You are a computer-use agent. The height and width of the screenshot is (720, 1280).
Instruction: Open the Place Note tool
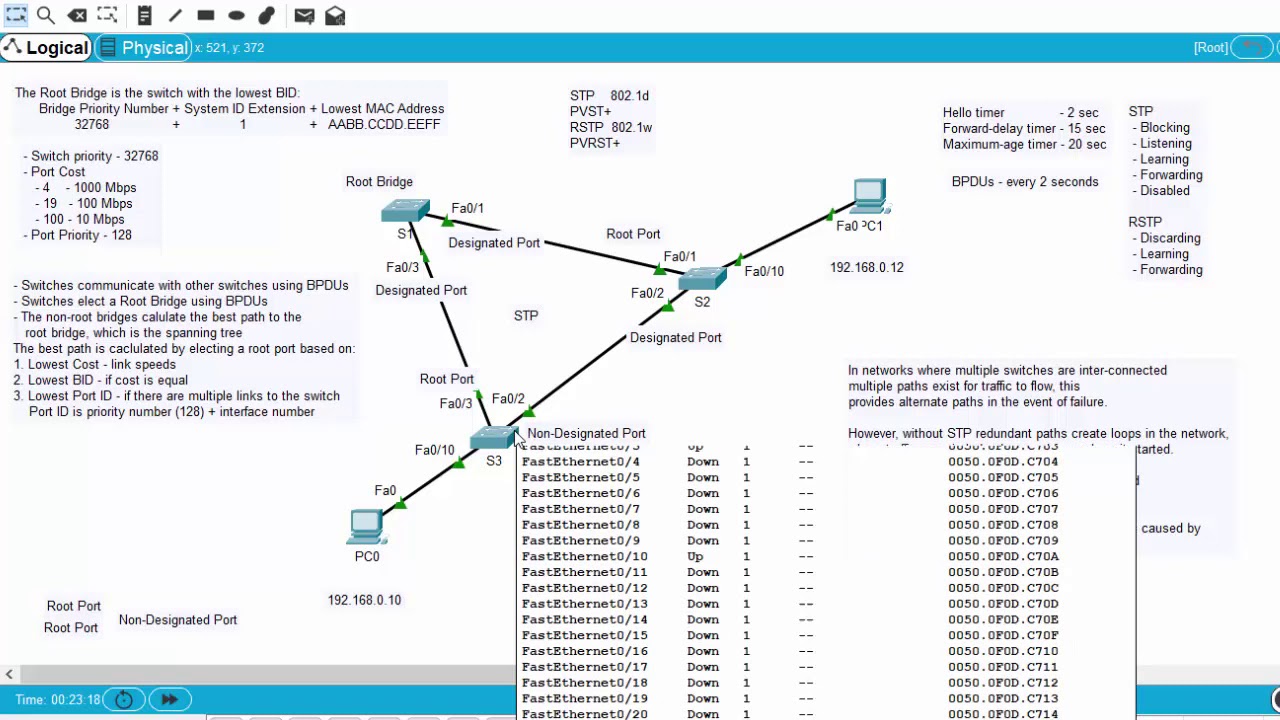(145, 15)
